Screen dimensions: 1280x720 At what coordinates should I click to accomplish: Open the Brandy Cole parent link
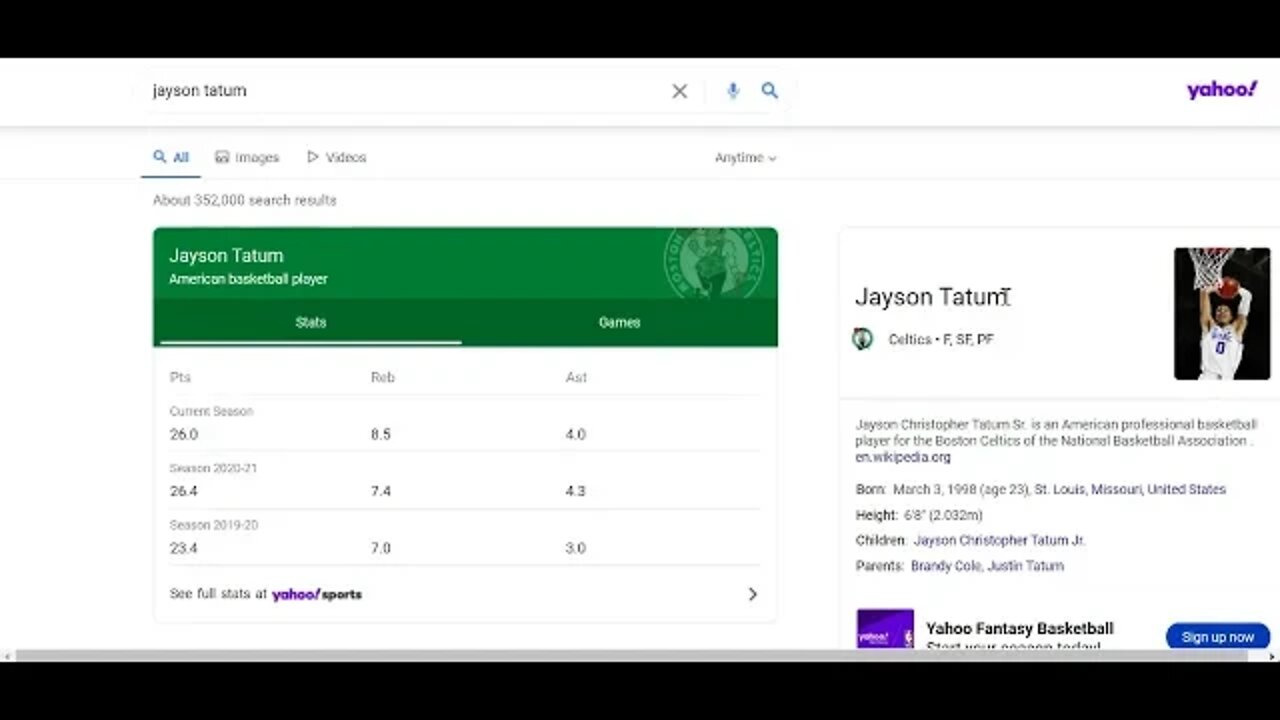[x=945, y=566]
